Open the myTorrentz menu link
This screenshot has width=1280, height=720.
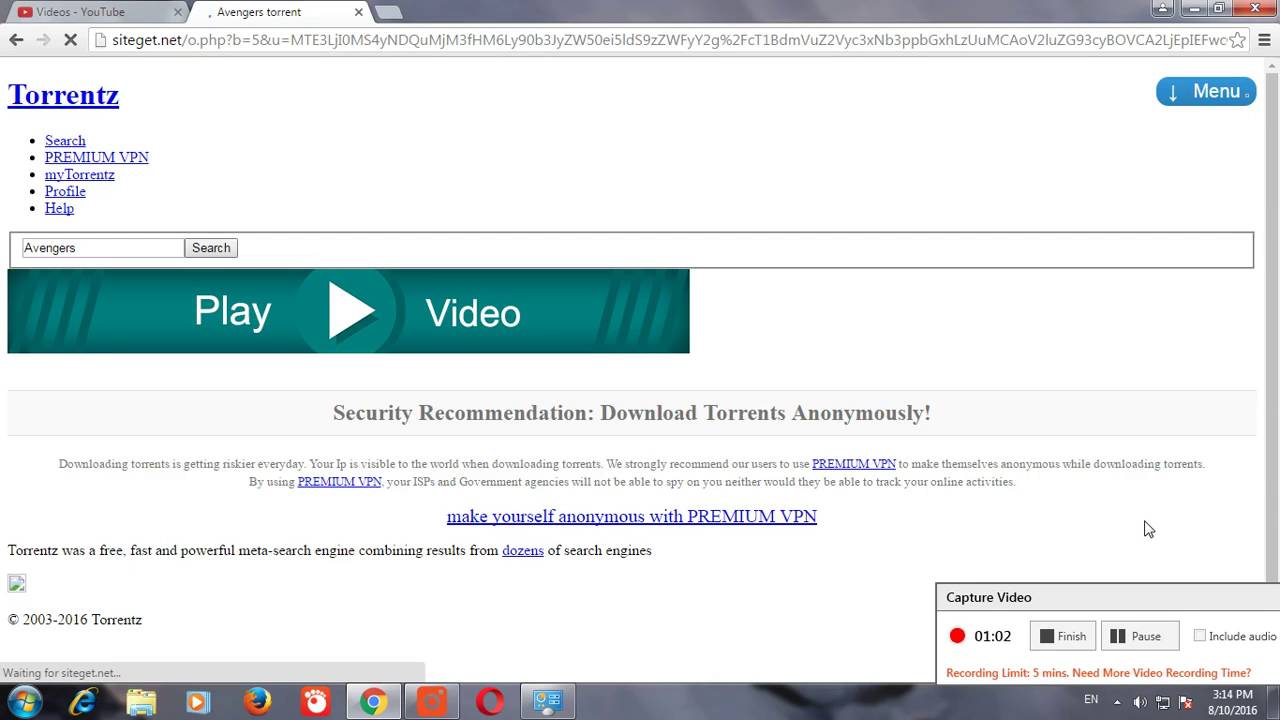pos(79,174)
